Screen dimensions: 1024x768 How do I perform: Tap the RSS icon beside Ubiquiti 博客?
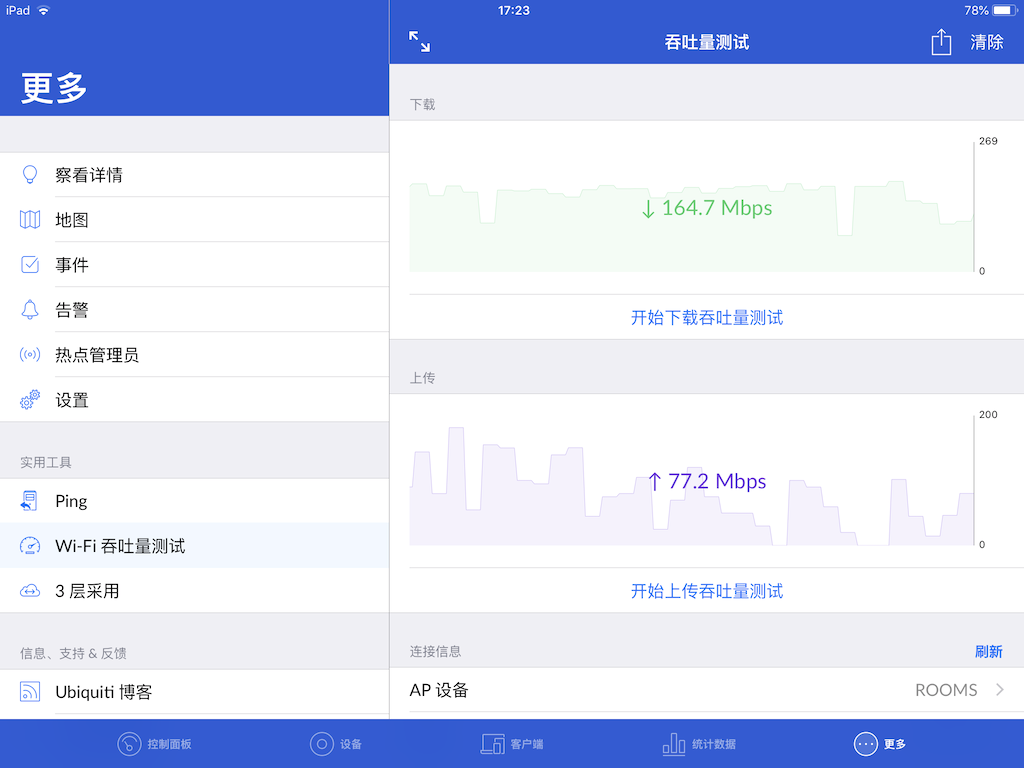coord(30,692)
